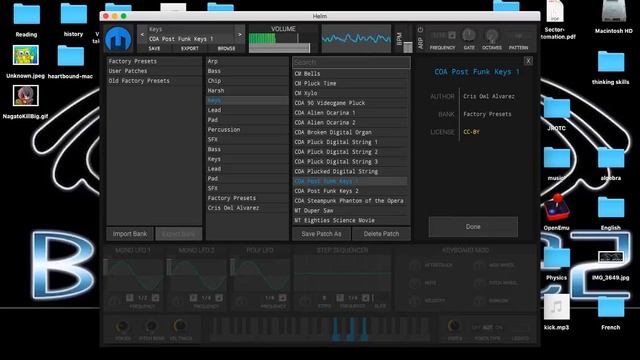The height and width of the screenshot is (360, 640).
Task: Load CDA Plucked Digital String patch
Action: [x=351, y=171]
